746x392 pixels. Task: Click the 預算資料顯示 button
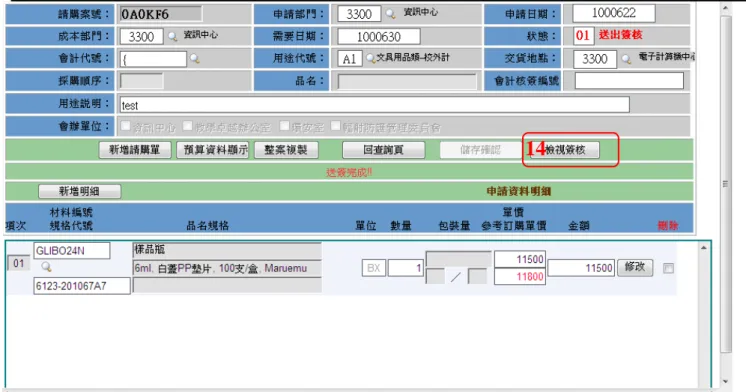213,150
